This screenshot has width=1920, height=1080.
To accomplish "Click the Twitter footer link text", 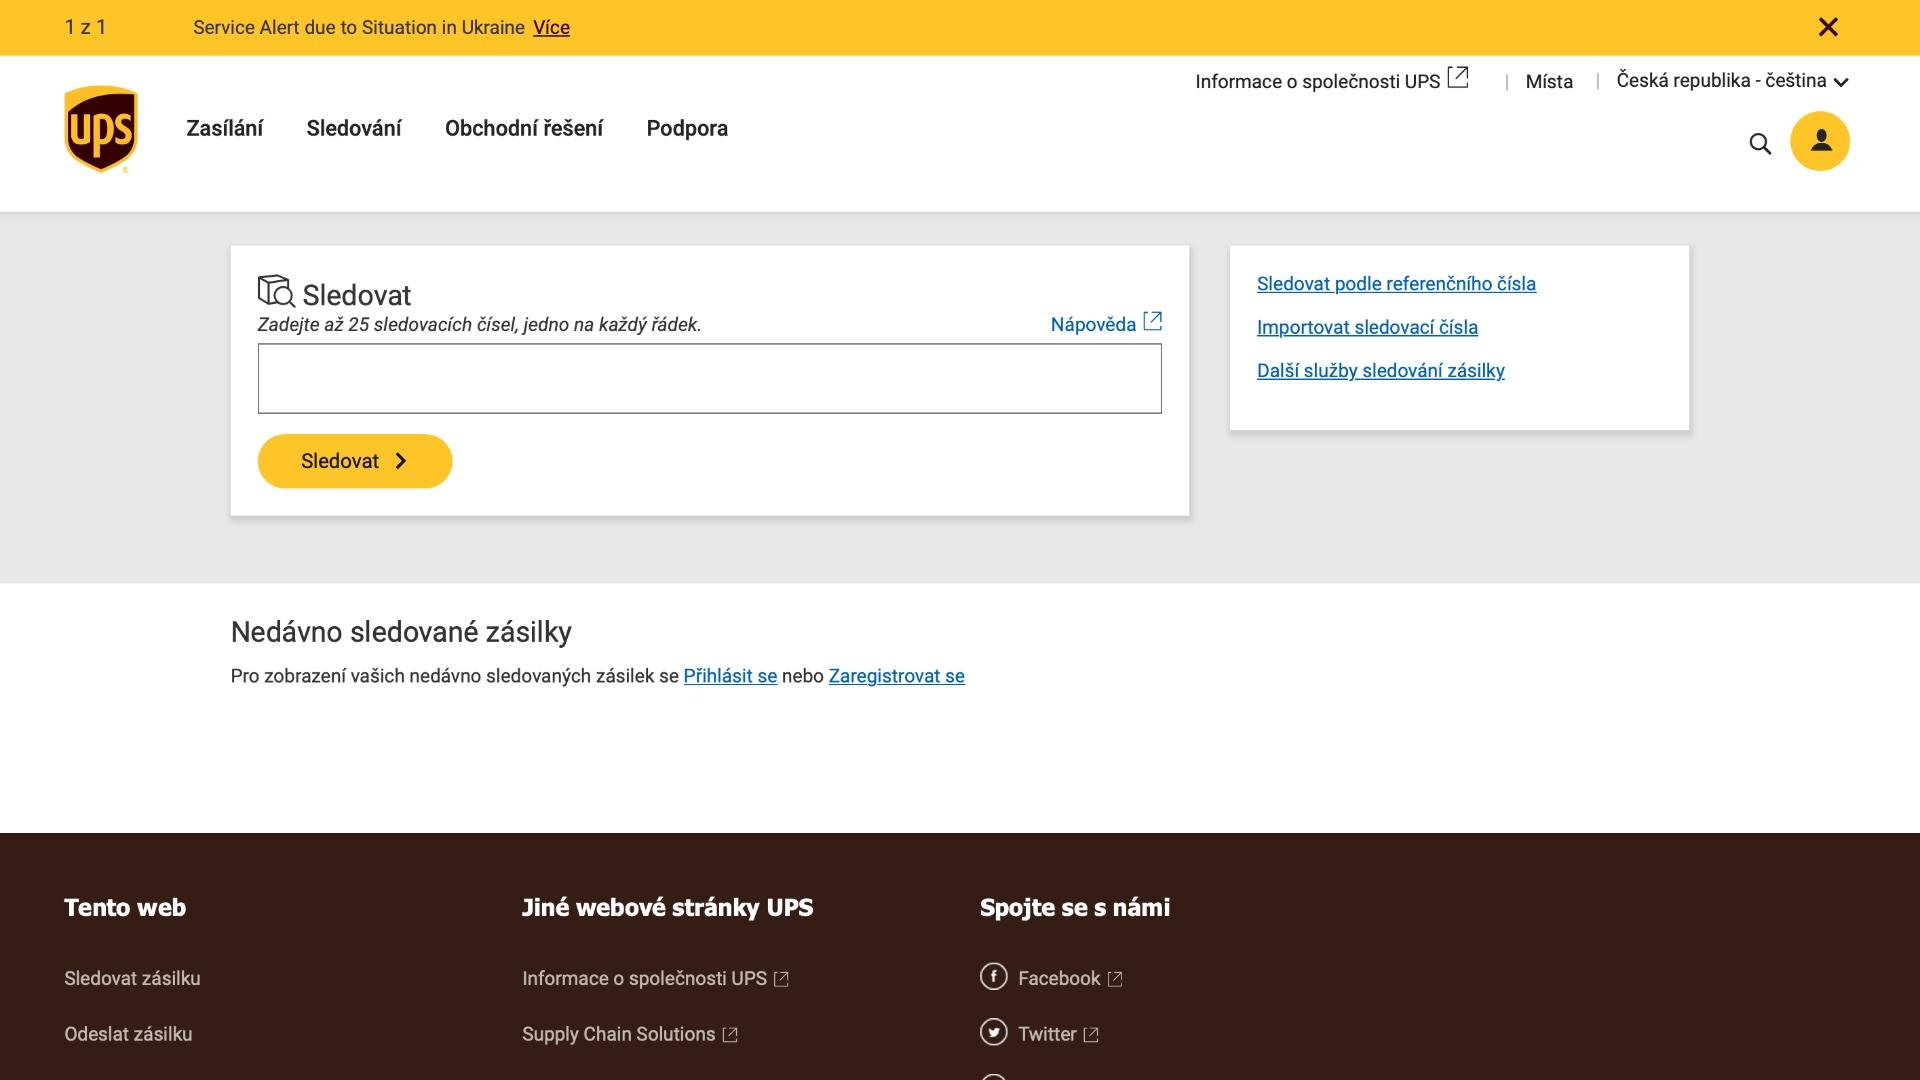I will (1047, 1034).
